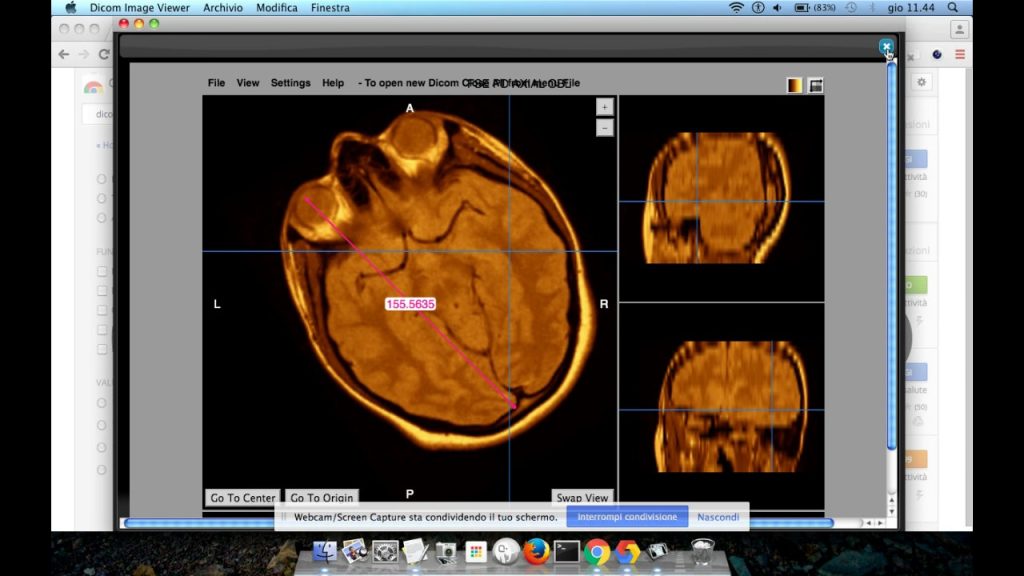The width and height of the screenshot is (1024, 576).
Task: Toggle the volume icon in the menu bar
Action: coord(777,7)
